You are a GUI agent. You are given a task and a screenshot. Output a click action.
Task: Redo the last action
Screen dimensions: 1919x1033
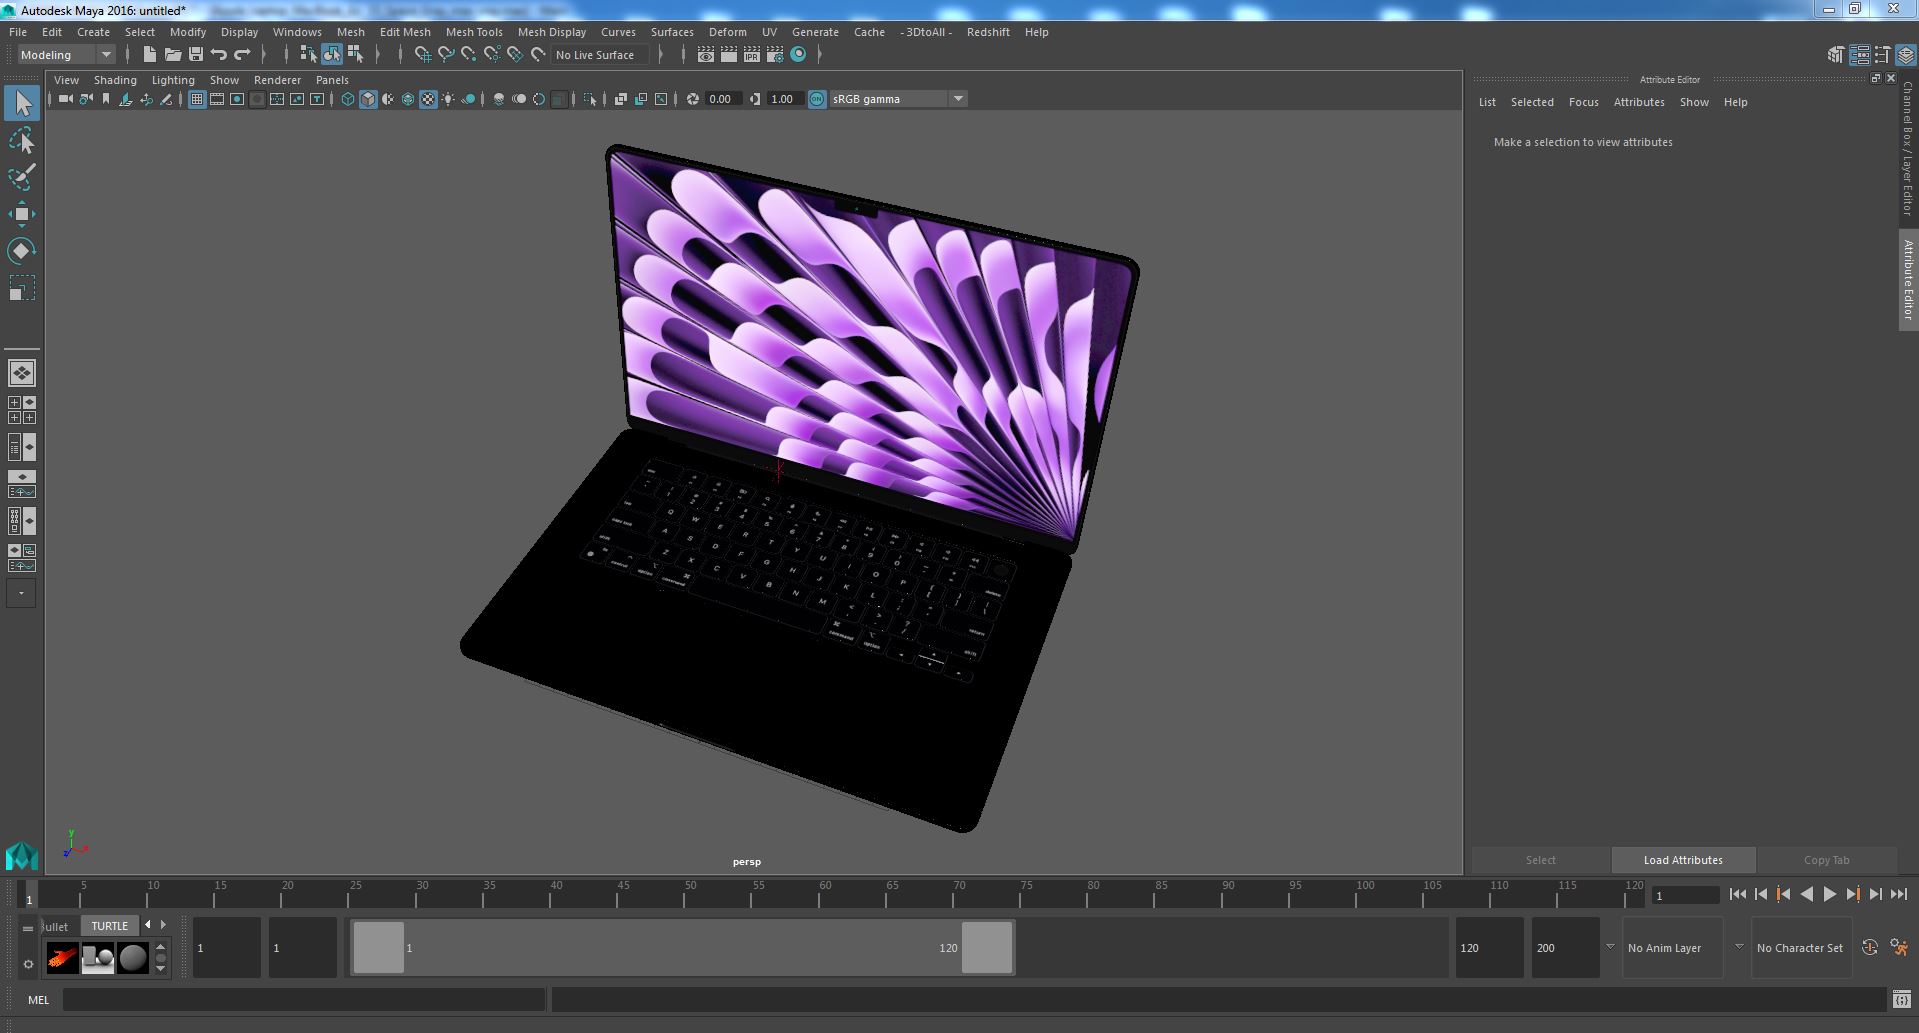click(242, 55)
